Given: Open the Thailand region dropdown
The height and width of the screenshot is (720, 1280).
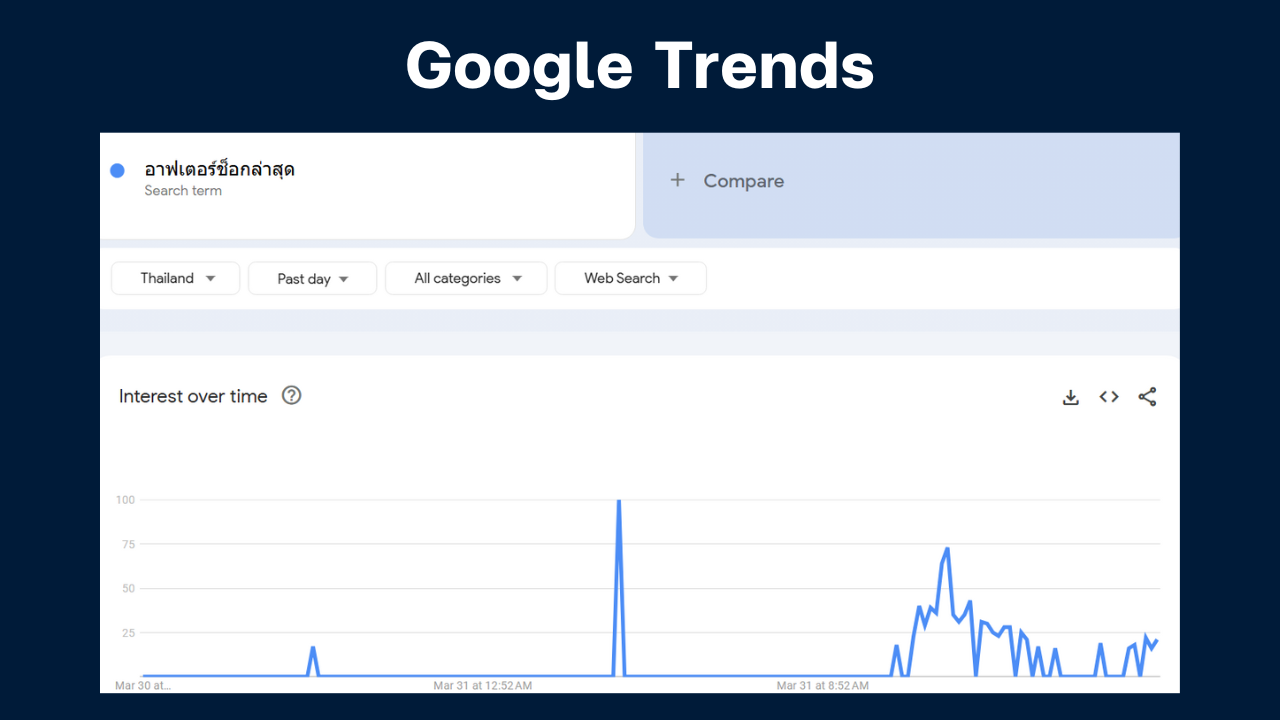Looking at the screenshot, I should [x=175, y=278].
